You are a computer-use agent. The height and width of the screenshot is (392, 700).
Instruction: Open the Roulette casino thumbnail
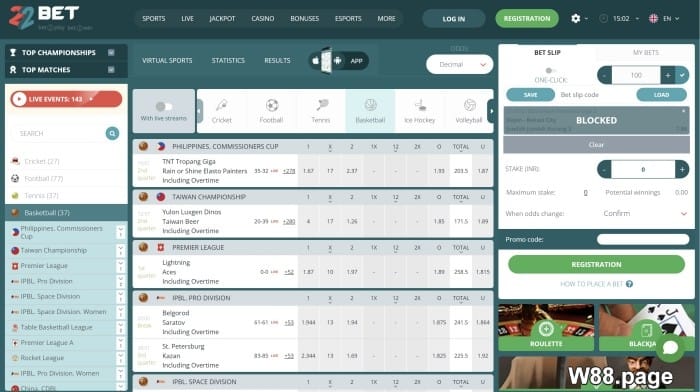point(546,327)
